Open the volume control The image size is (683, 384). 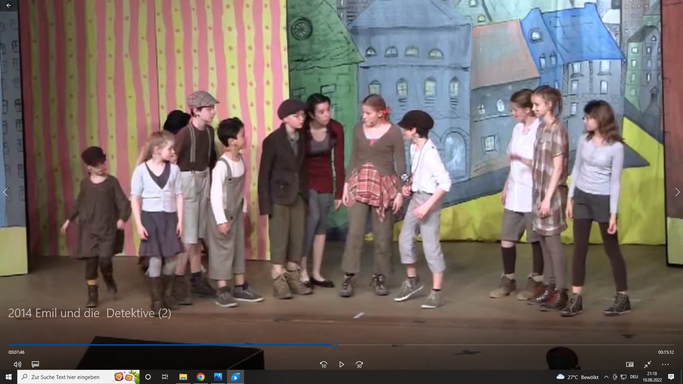(x=17, y=364)
